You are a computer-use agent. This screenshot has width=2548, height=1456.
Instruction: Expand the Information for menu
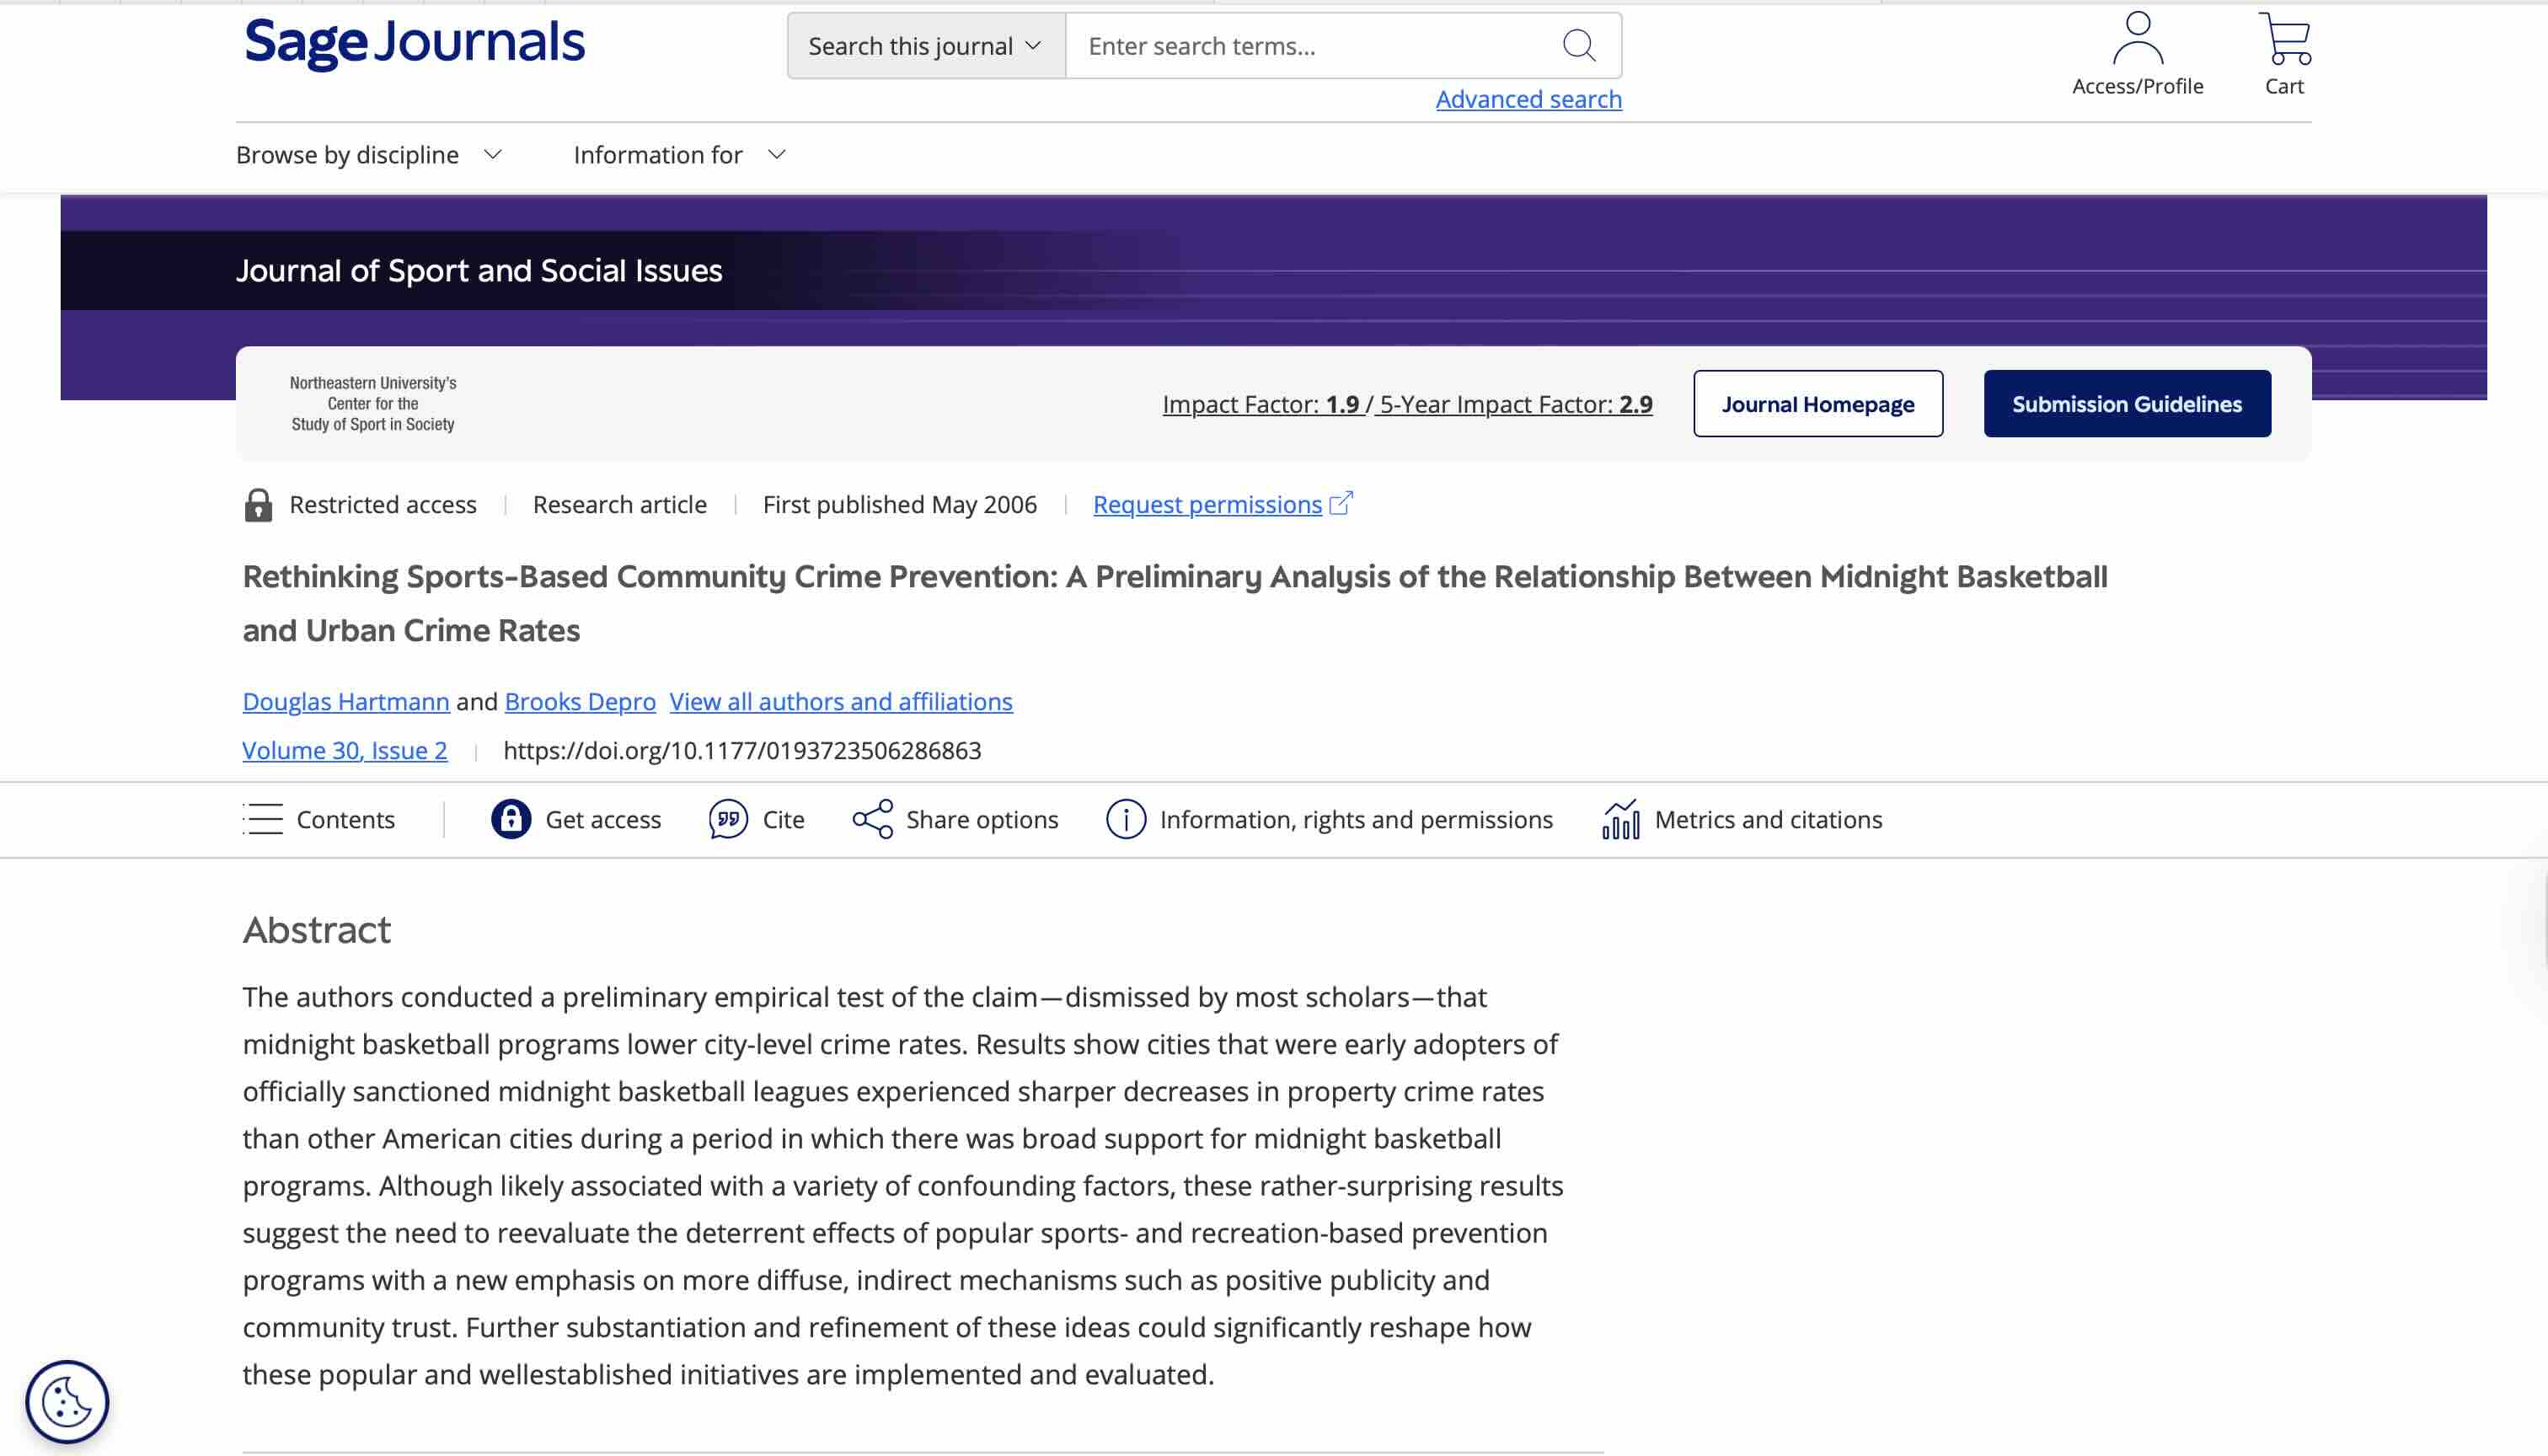(x=679, y=155)
